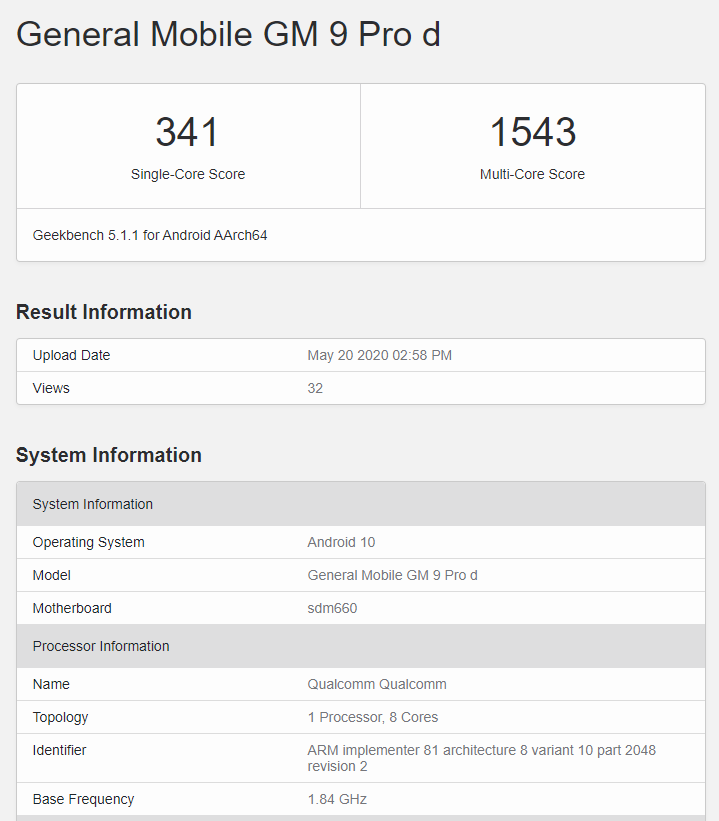Click the Views row
This screenshot has height=821, width=719.
pos(361,388)
